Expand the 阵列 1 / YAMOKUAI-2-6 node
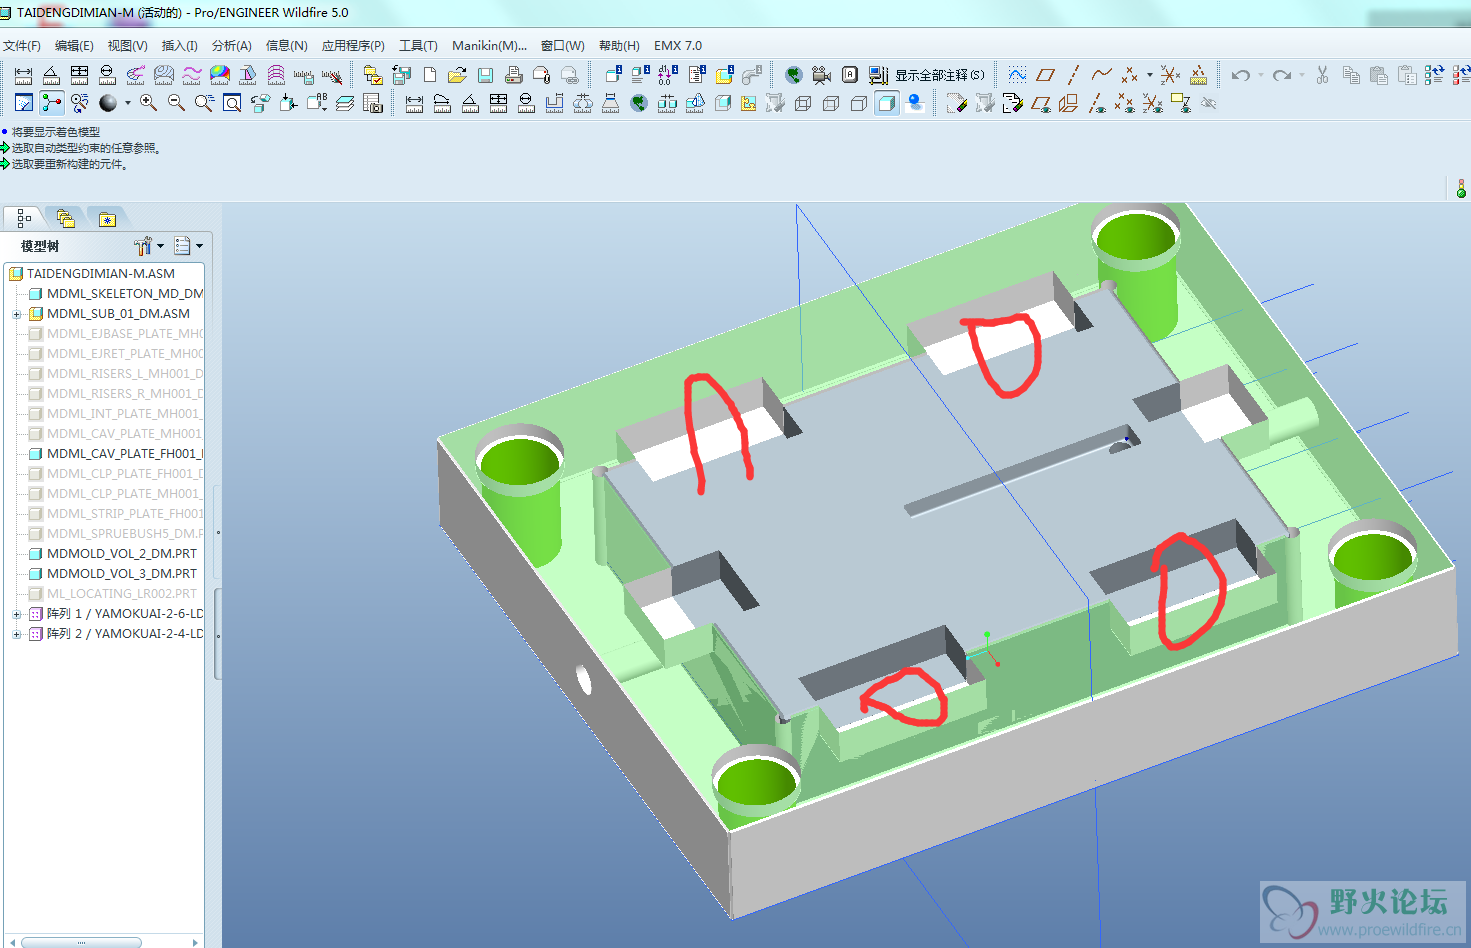The image size is (1471, 948). (x=16, y=614)
